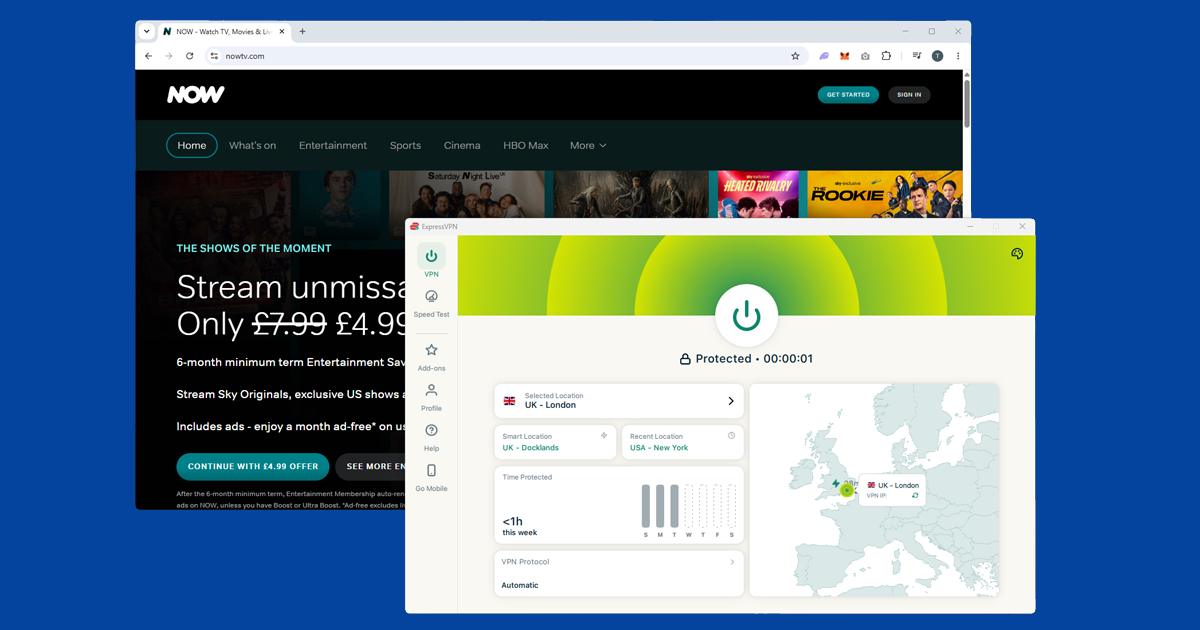The image size is (1200, 630).
Task: Open the Chrome profile avatar
Action: pyautogui.click(x=937, y=56)
